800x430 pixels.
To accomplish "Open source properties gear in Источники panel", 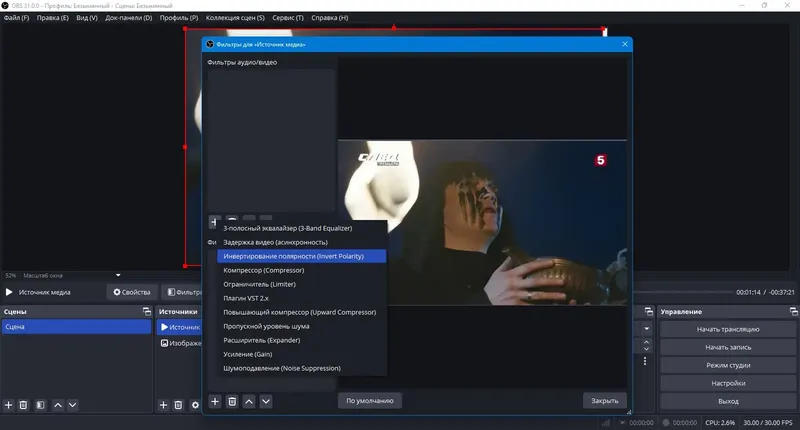I will pos(195,405).
